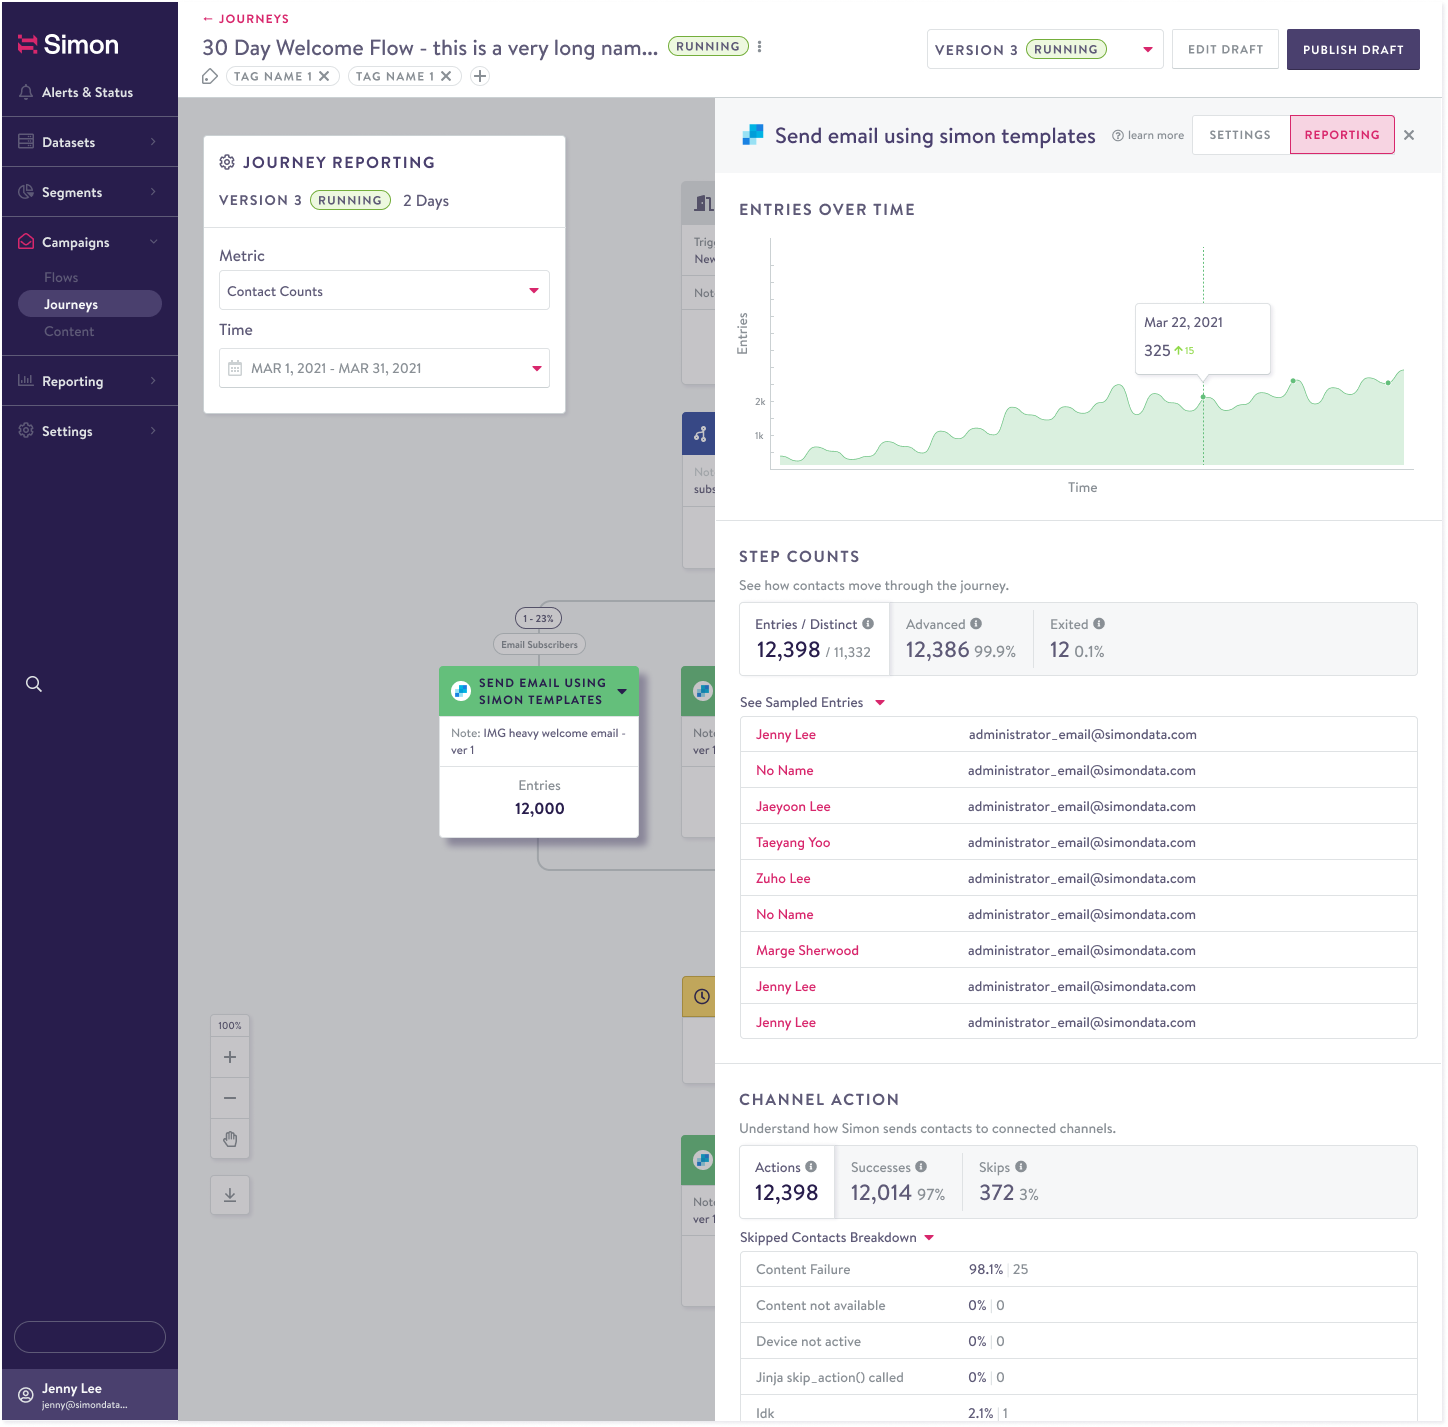Remove the second TAG NAME 1 tag
Screen dimensions: 1448x1427
(x=446, y=76)
